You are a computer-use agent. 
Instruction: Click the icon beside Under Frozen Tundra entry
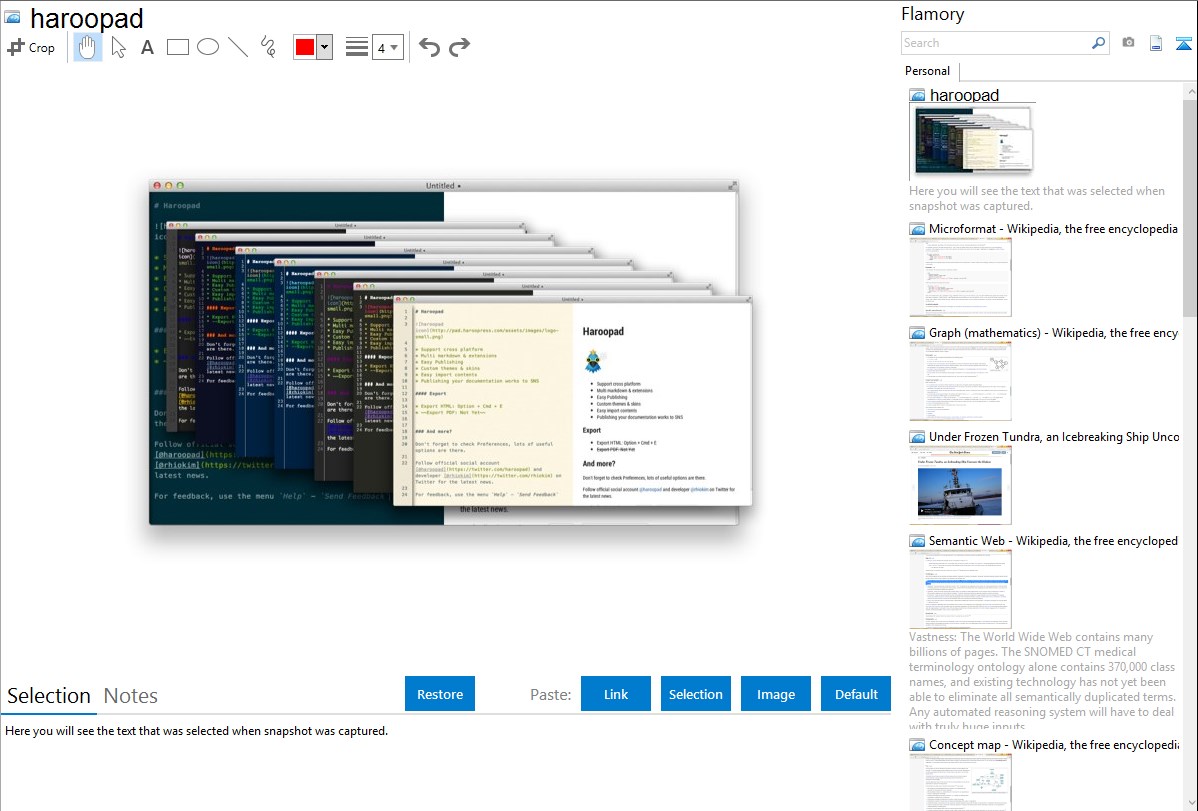click(918, 437)
